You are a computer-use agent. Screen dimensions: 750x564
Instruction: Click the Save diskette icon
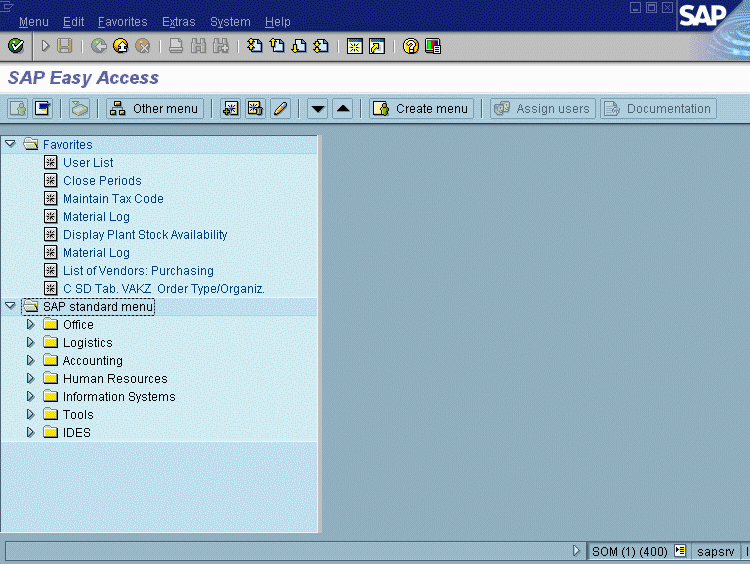(x=65, y=46)
